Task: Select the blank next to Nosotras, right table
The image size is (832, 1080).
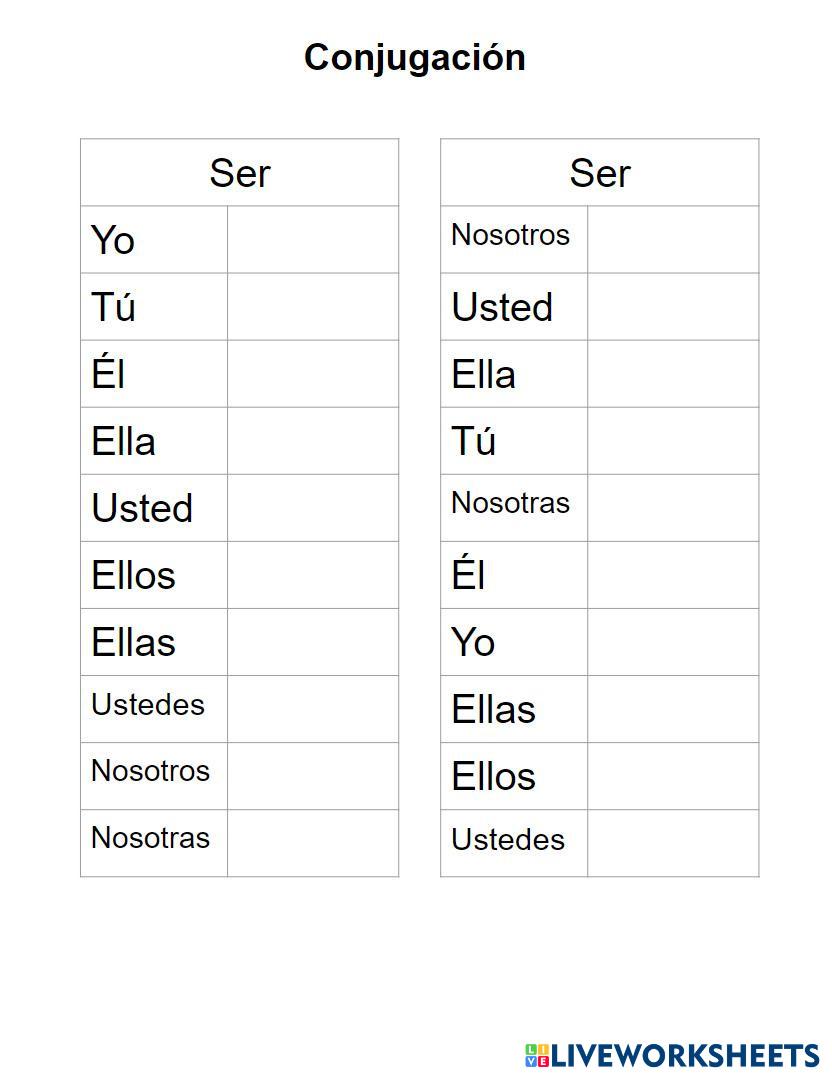Action: [673, 508]
